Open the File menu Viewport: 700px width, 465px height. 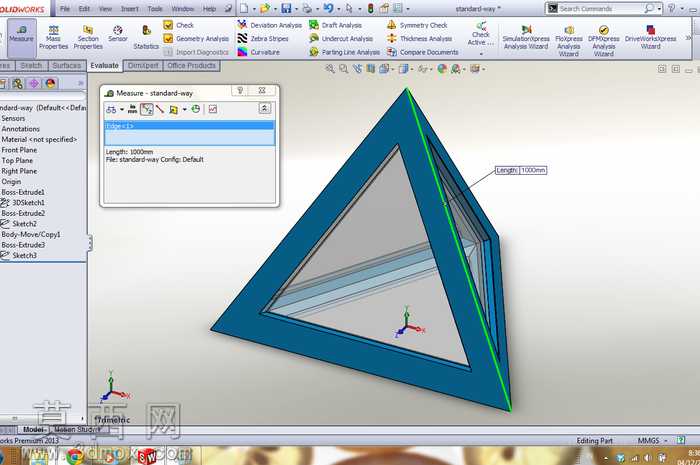(65, 8)
